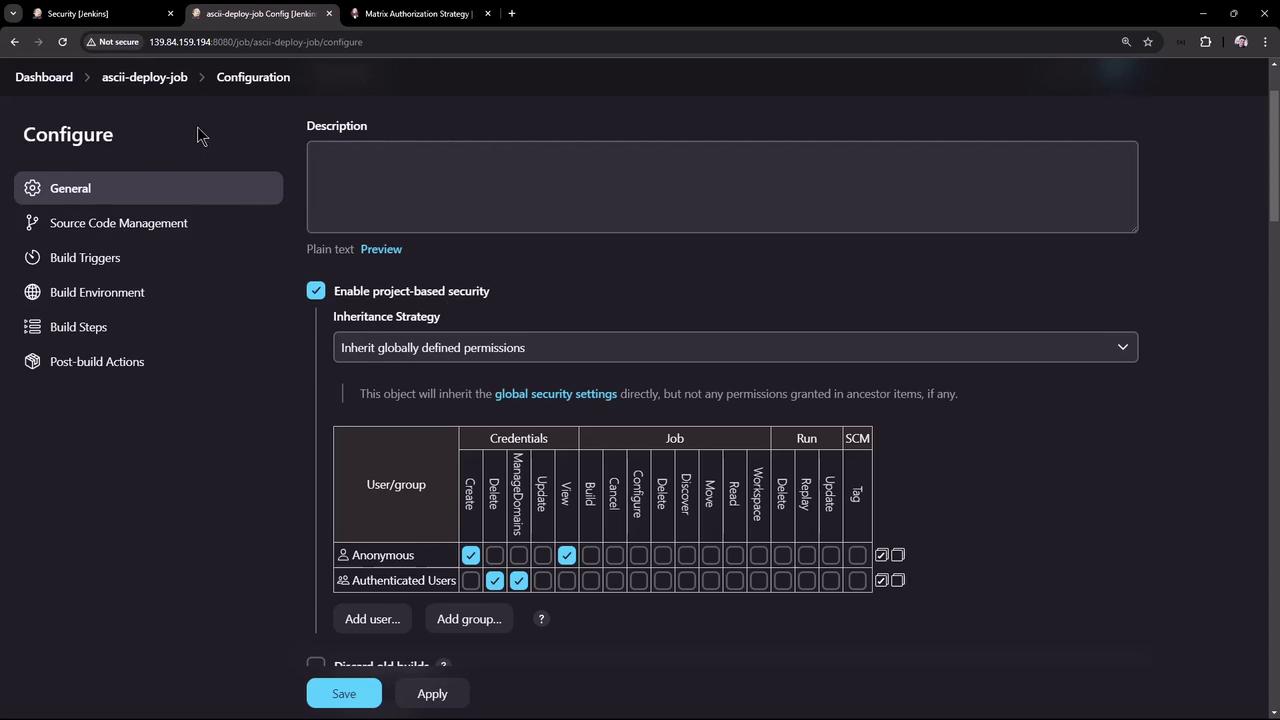Select the General section
This screenshot has height=720, width=1280.
click(x=149, y=188)
